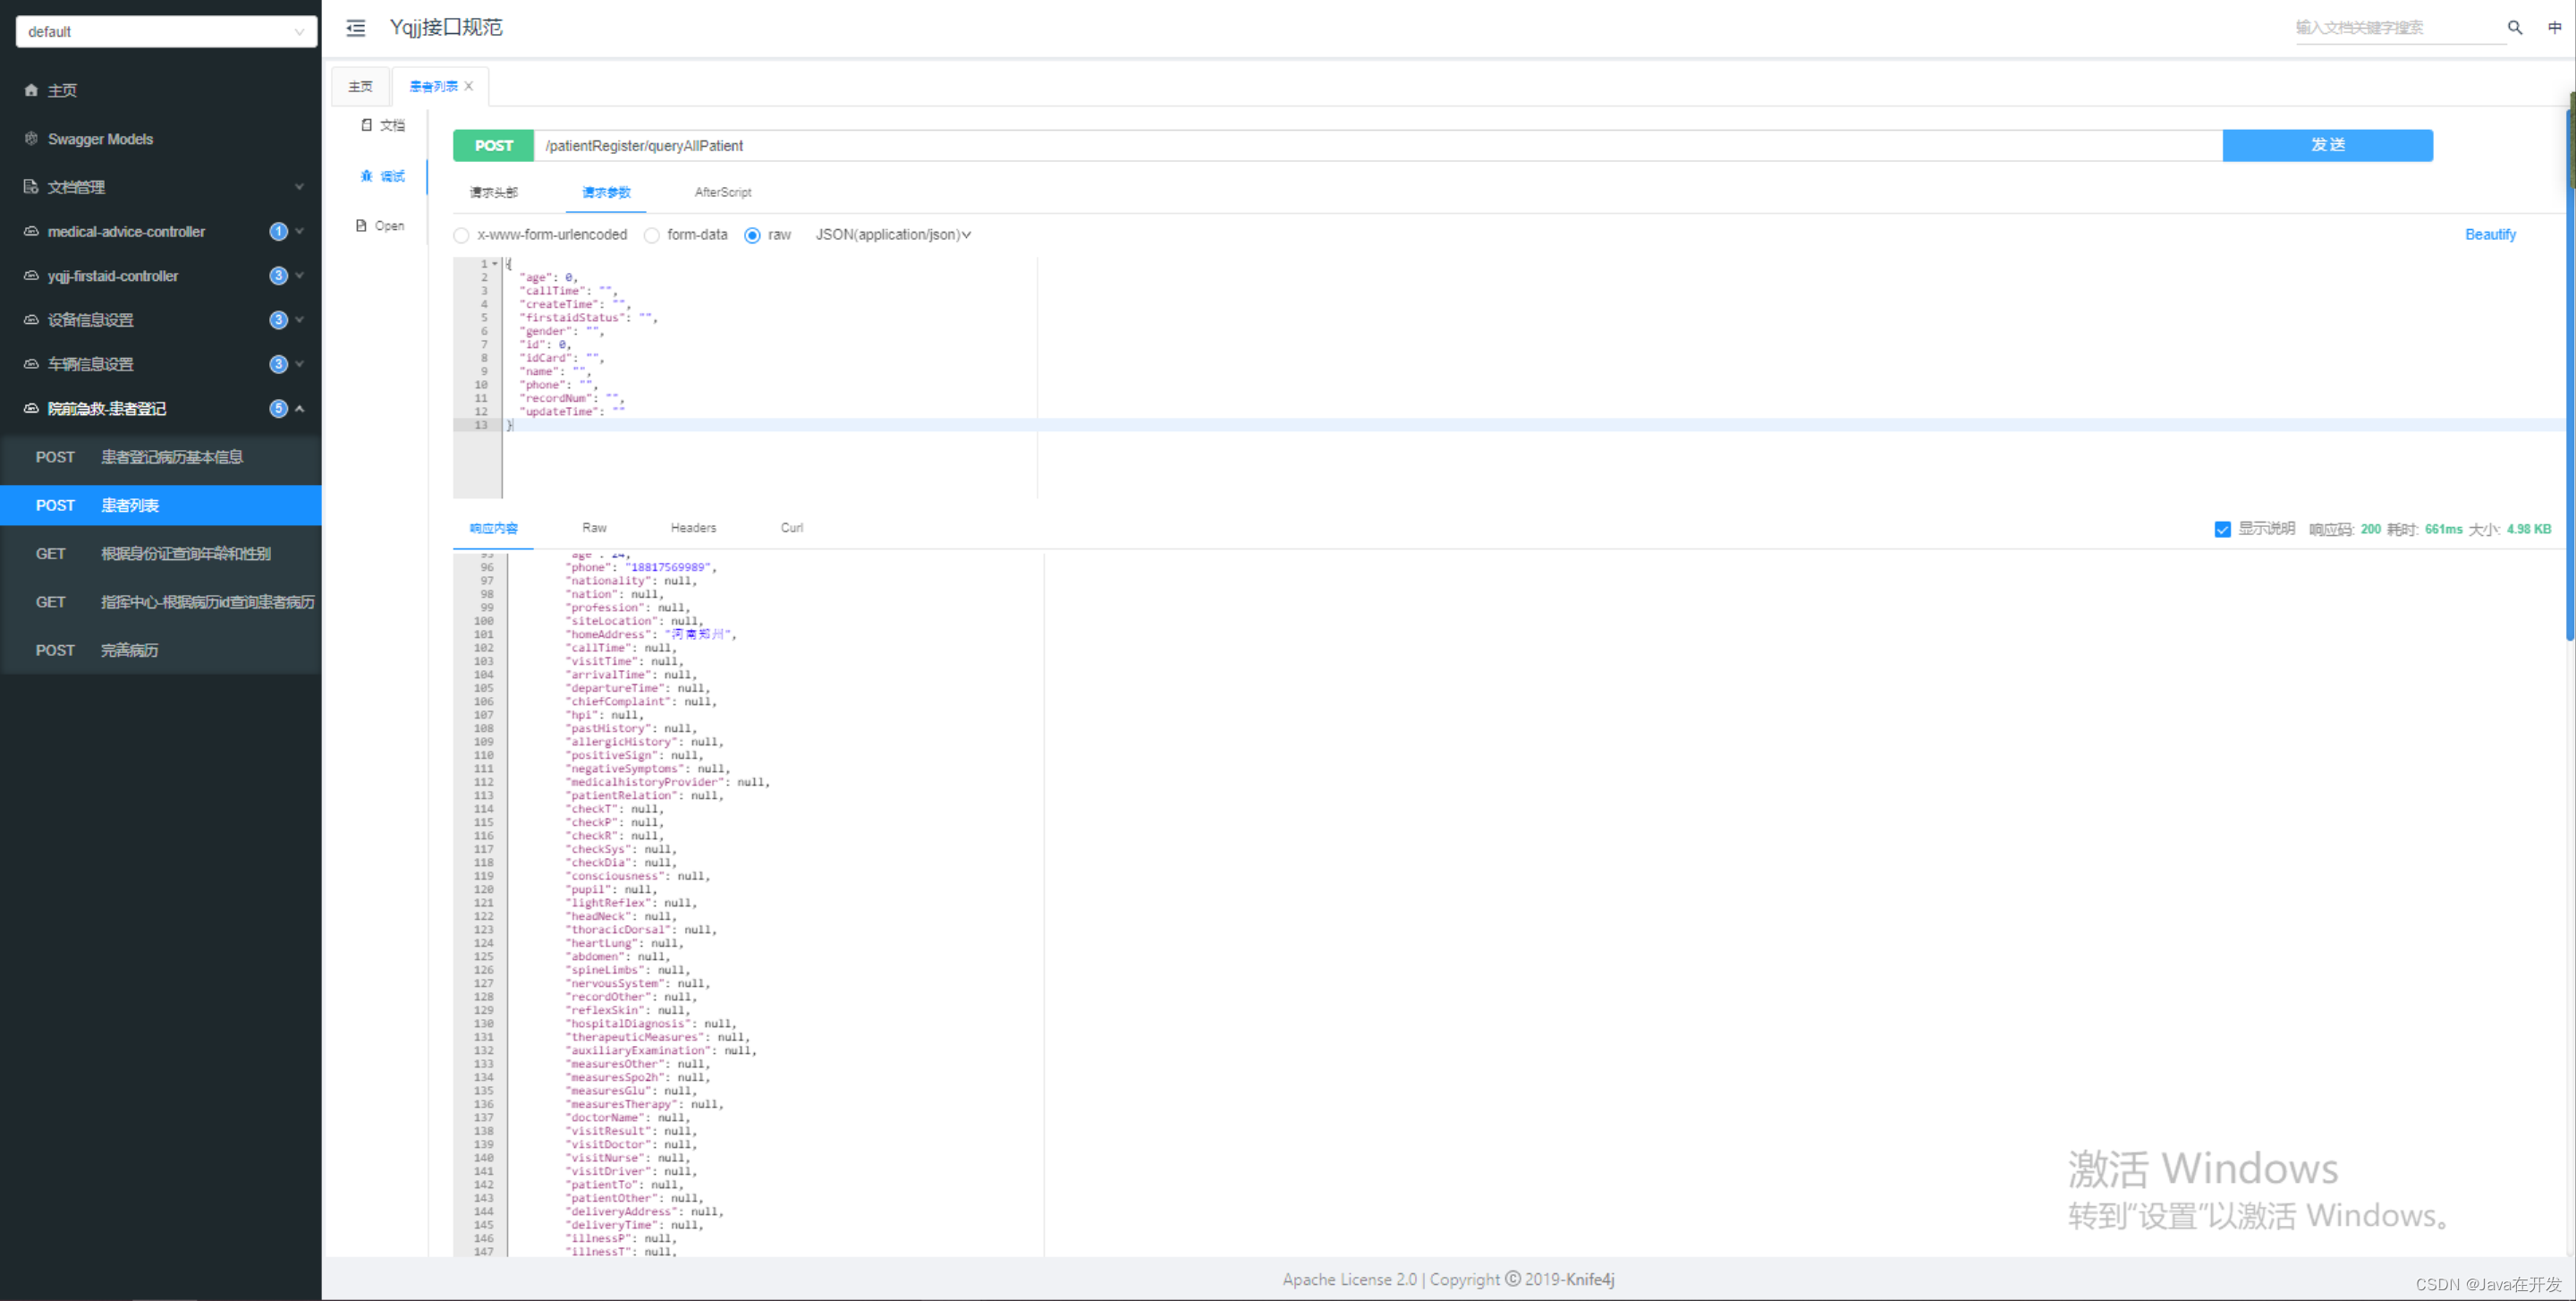
Task: Expand 文档管理 chevron
Action: [x=299, y=187]
